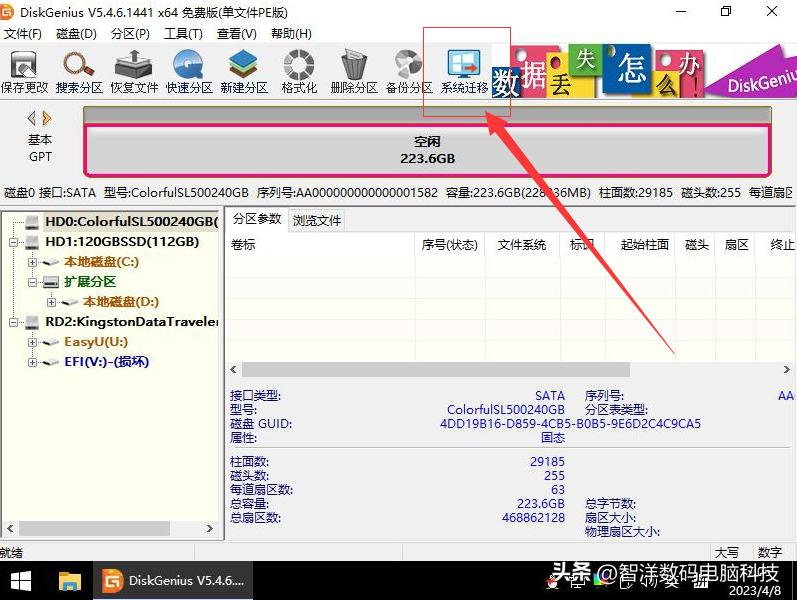
Task: Select EasyU(U:) partition
Action: 96,342
